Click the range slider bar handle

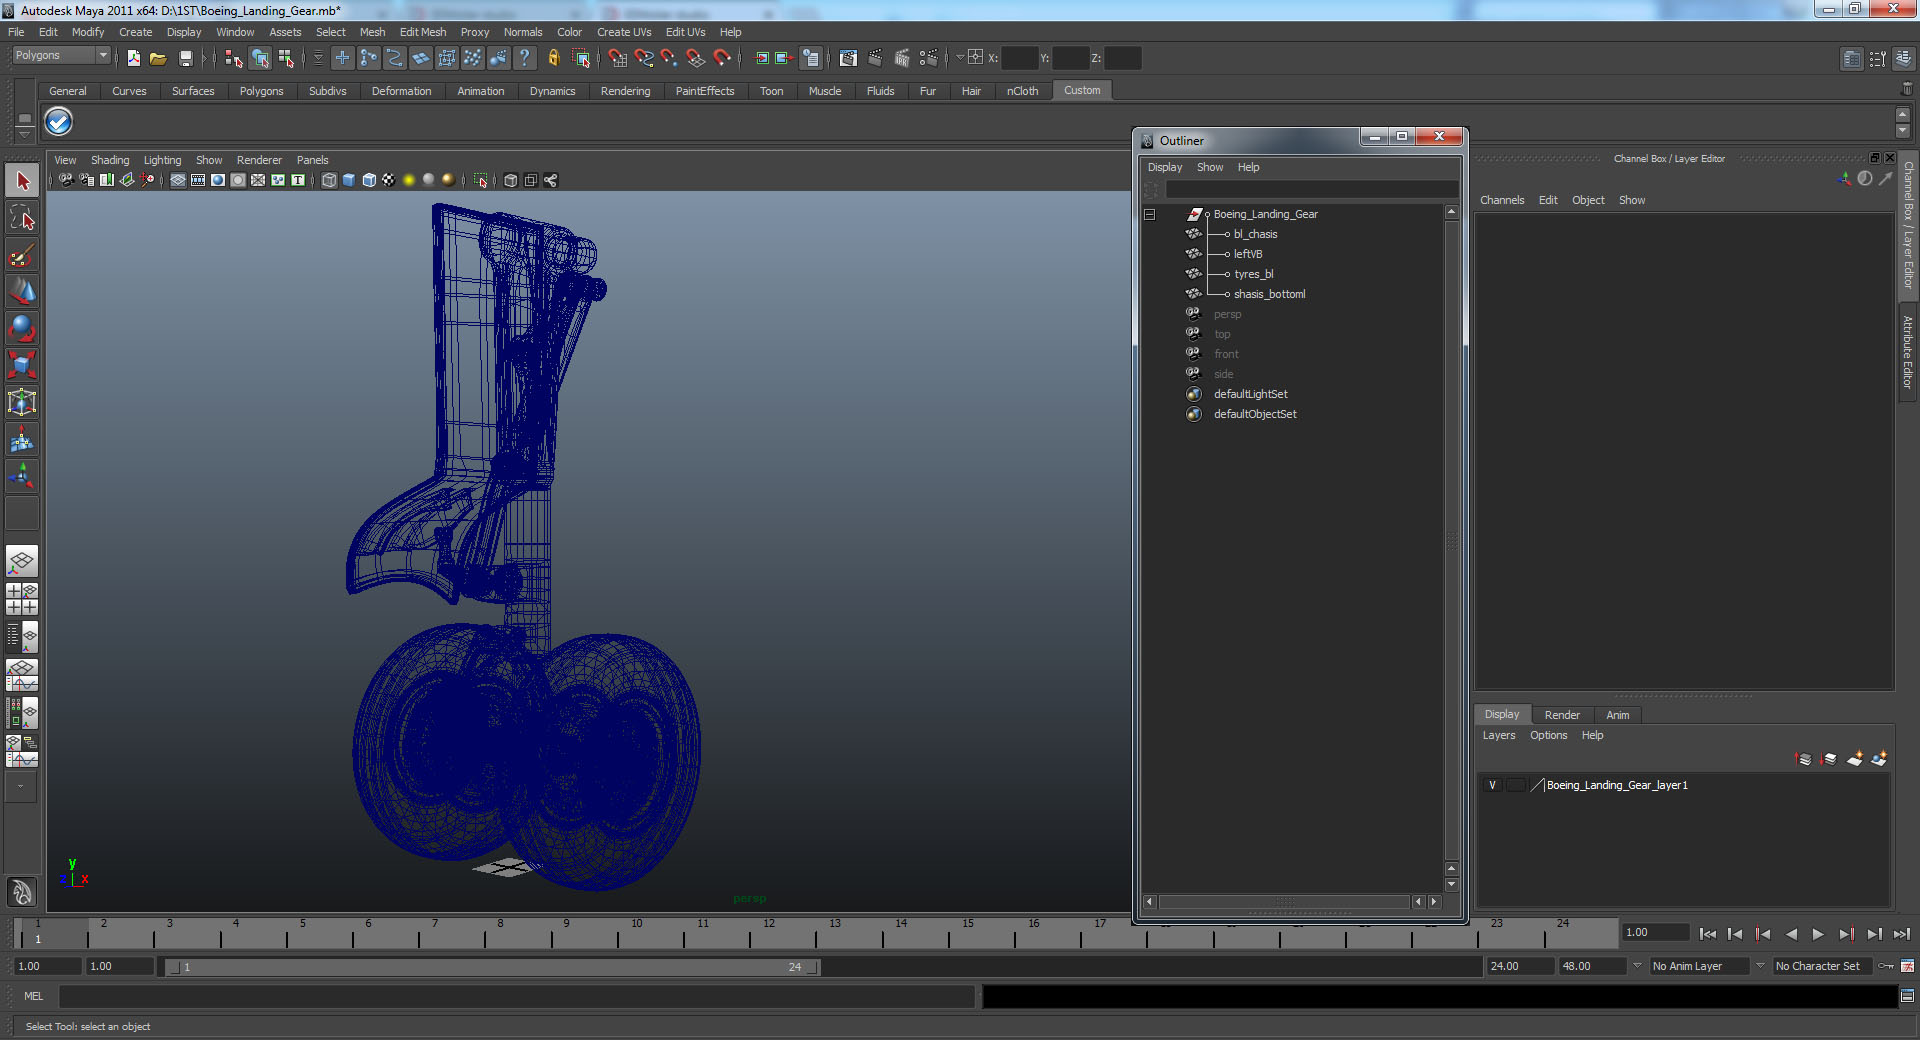491,967
